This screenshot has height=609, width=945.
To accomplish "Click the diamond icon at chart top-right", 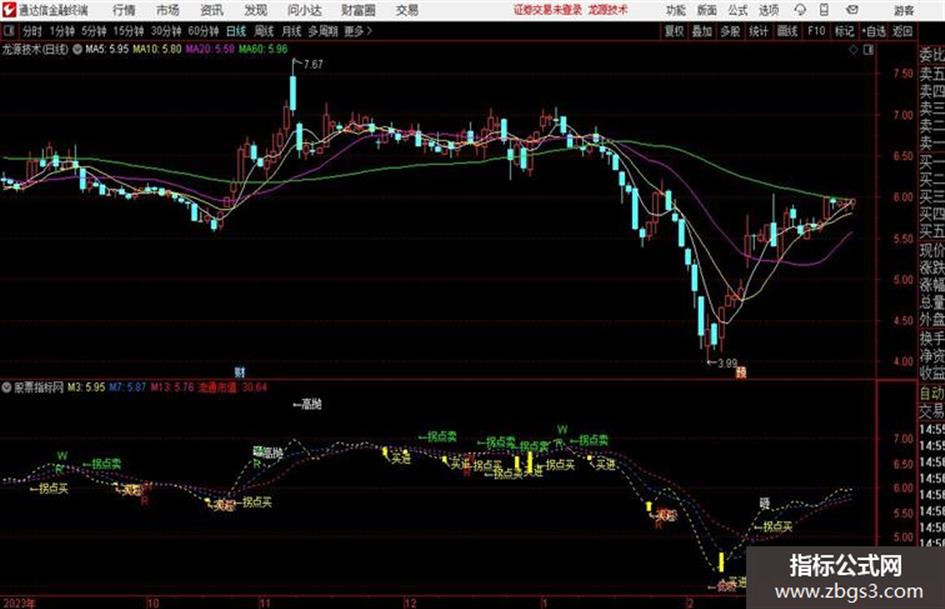I will pos(853,50).
